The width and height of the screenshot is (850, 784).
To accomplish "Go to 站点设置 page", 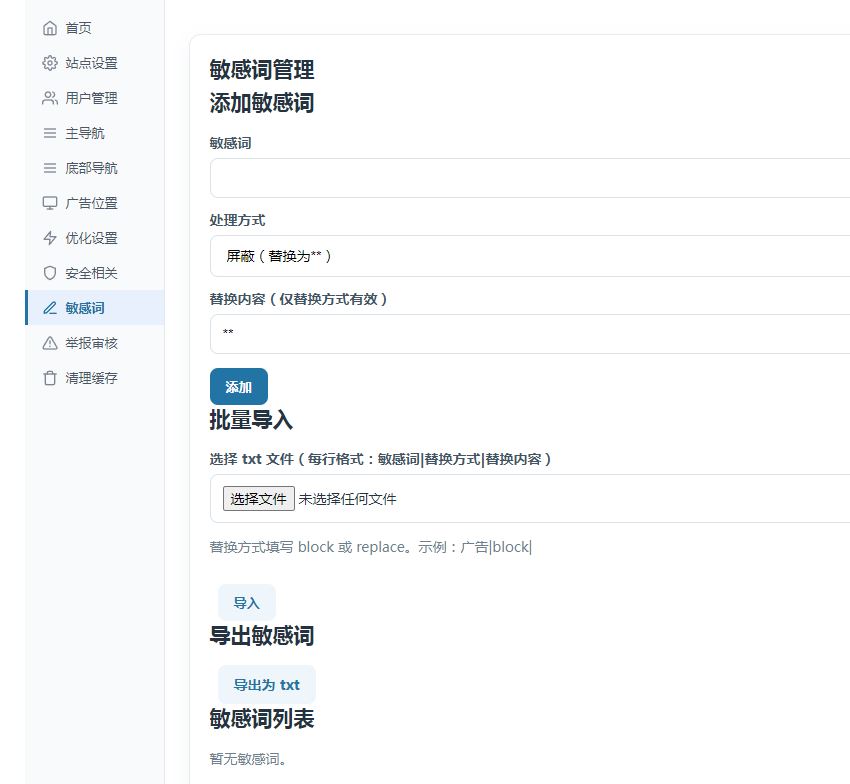I will 95,63.
